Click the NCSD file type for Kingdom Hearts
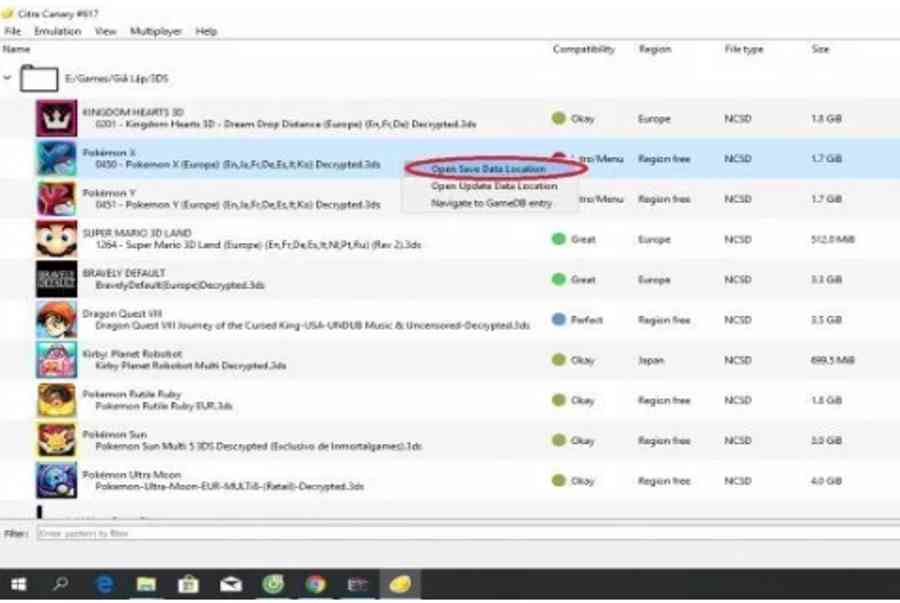 [x=738, y=119]
